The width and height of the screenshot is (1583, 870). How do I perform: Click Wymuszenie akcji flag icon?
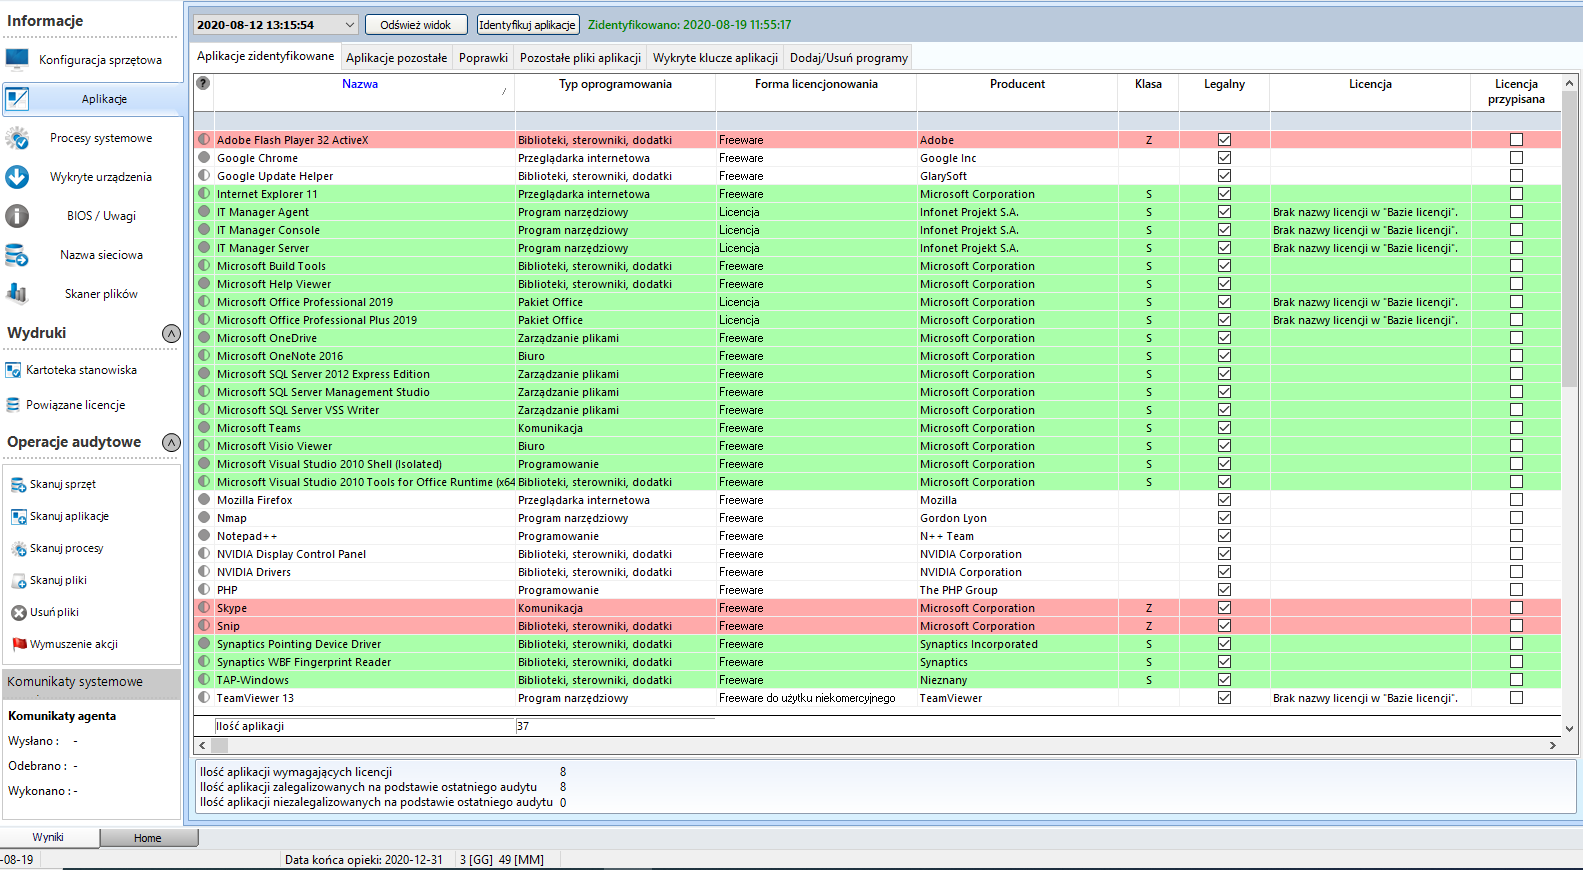[x=18, y=644]
